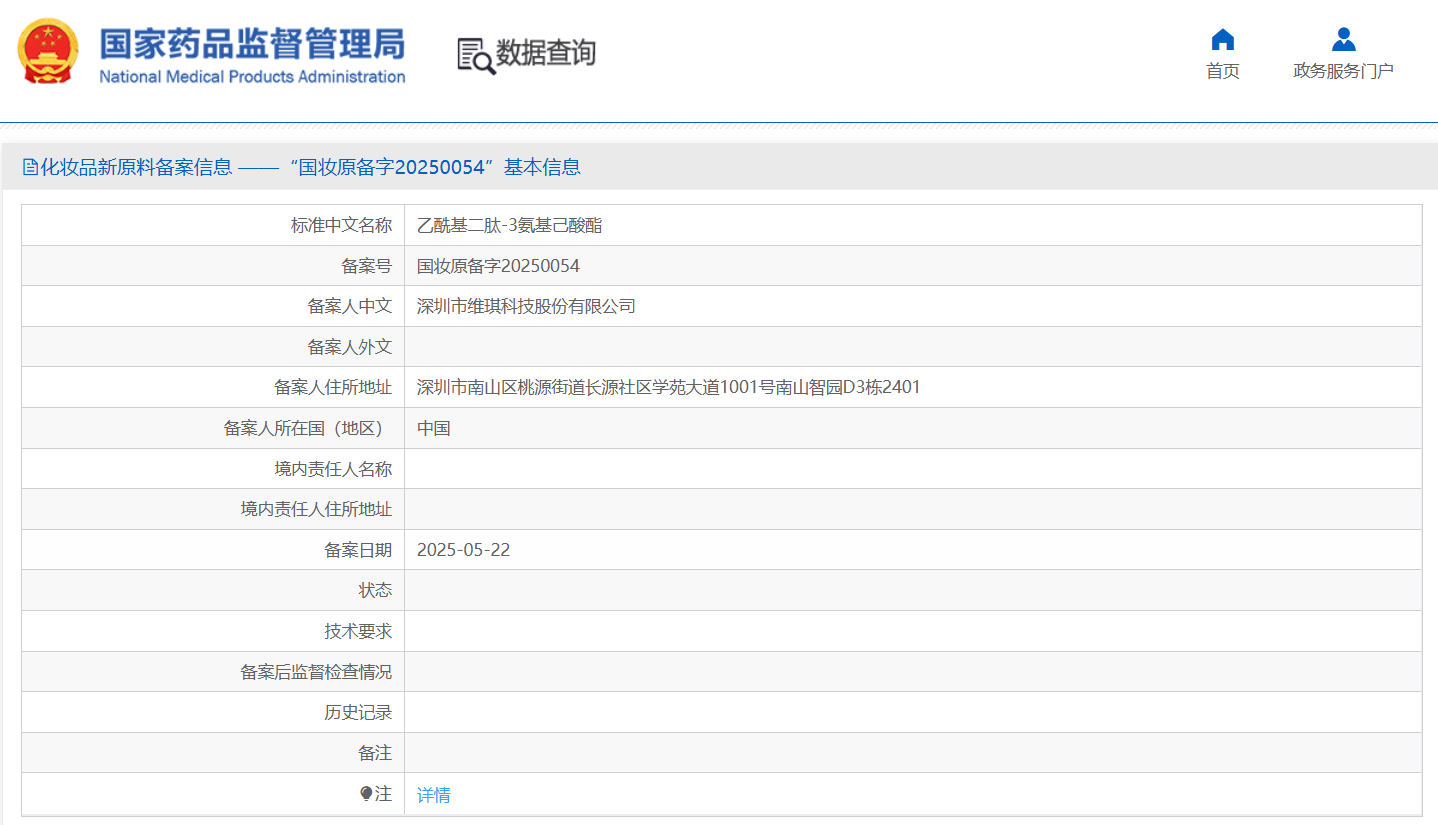Click the label 备案人中文
Image resolution: width=1438 pixels, height=825 pixels.
[x=350, y=307]
